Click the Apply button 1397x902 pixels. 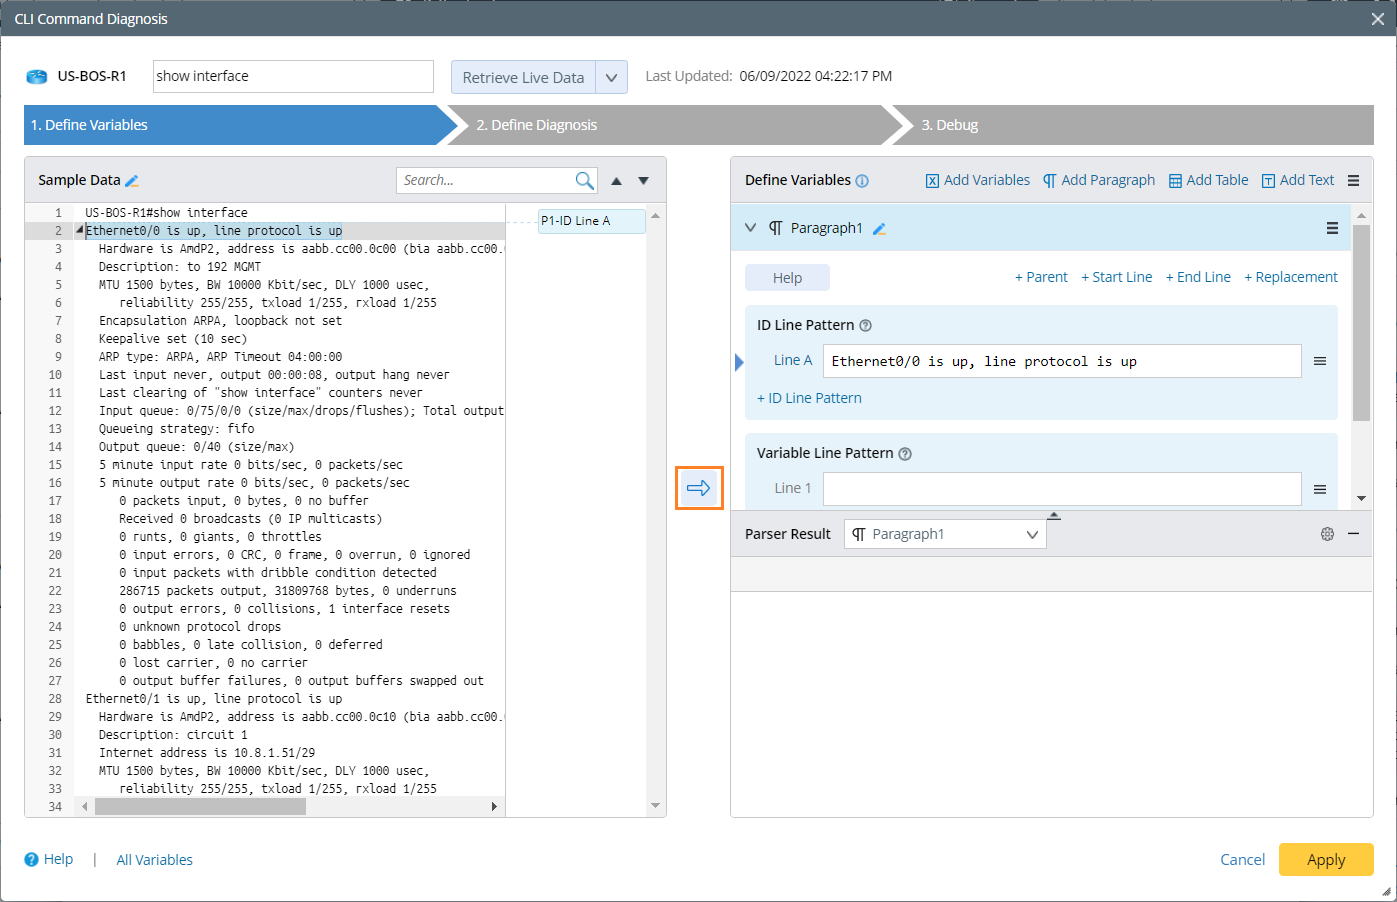click(1325, 860)
